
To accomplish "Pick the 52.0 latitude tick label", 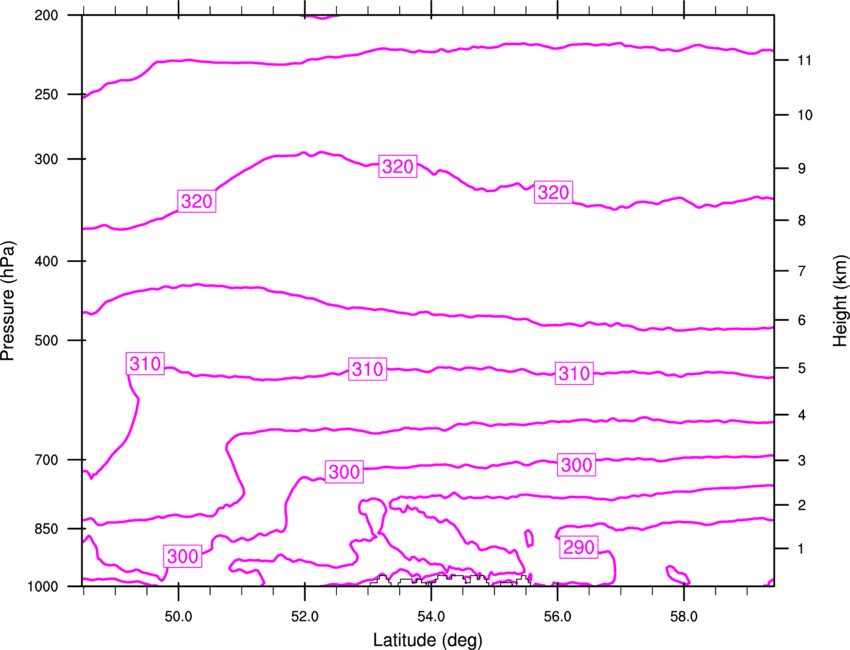I will [x=305, y=617].
